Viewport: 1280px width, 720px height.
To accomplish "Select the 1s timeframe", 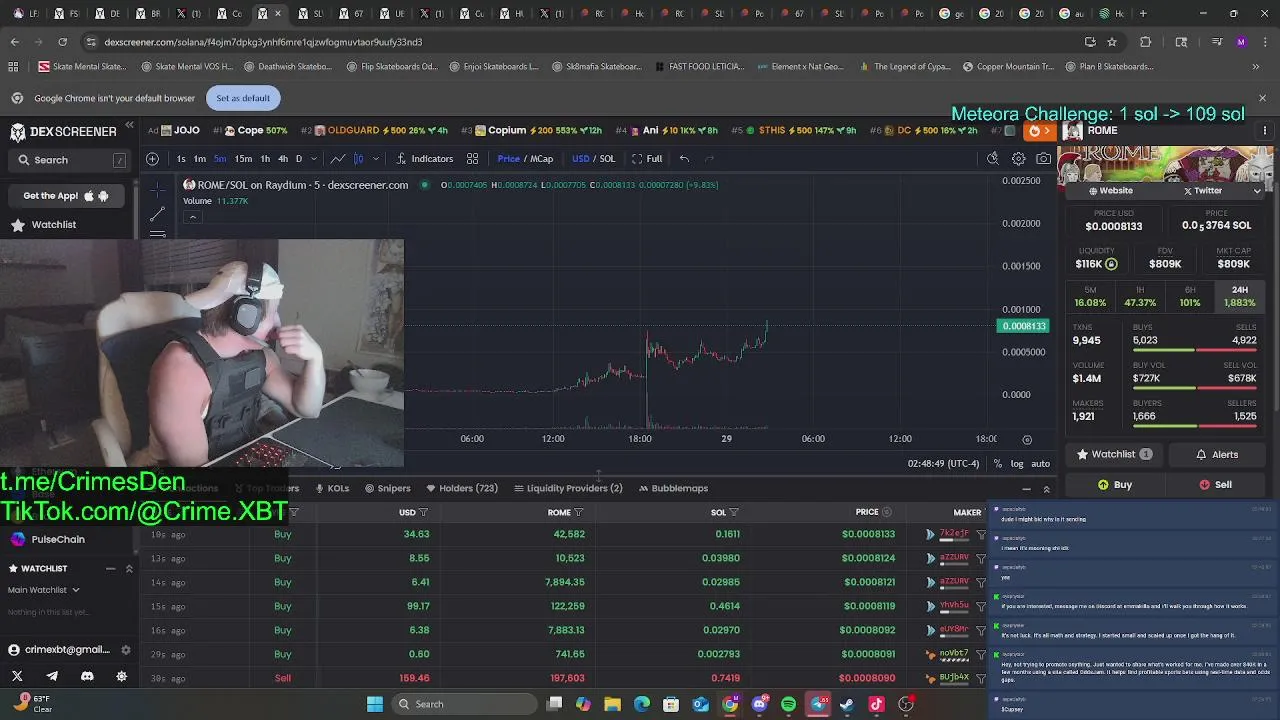I will coord(181,158).
